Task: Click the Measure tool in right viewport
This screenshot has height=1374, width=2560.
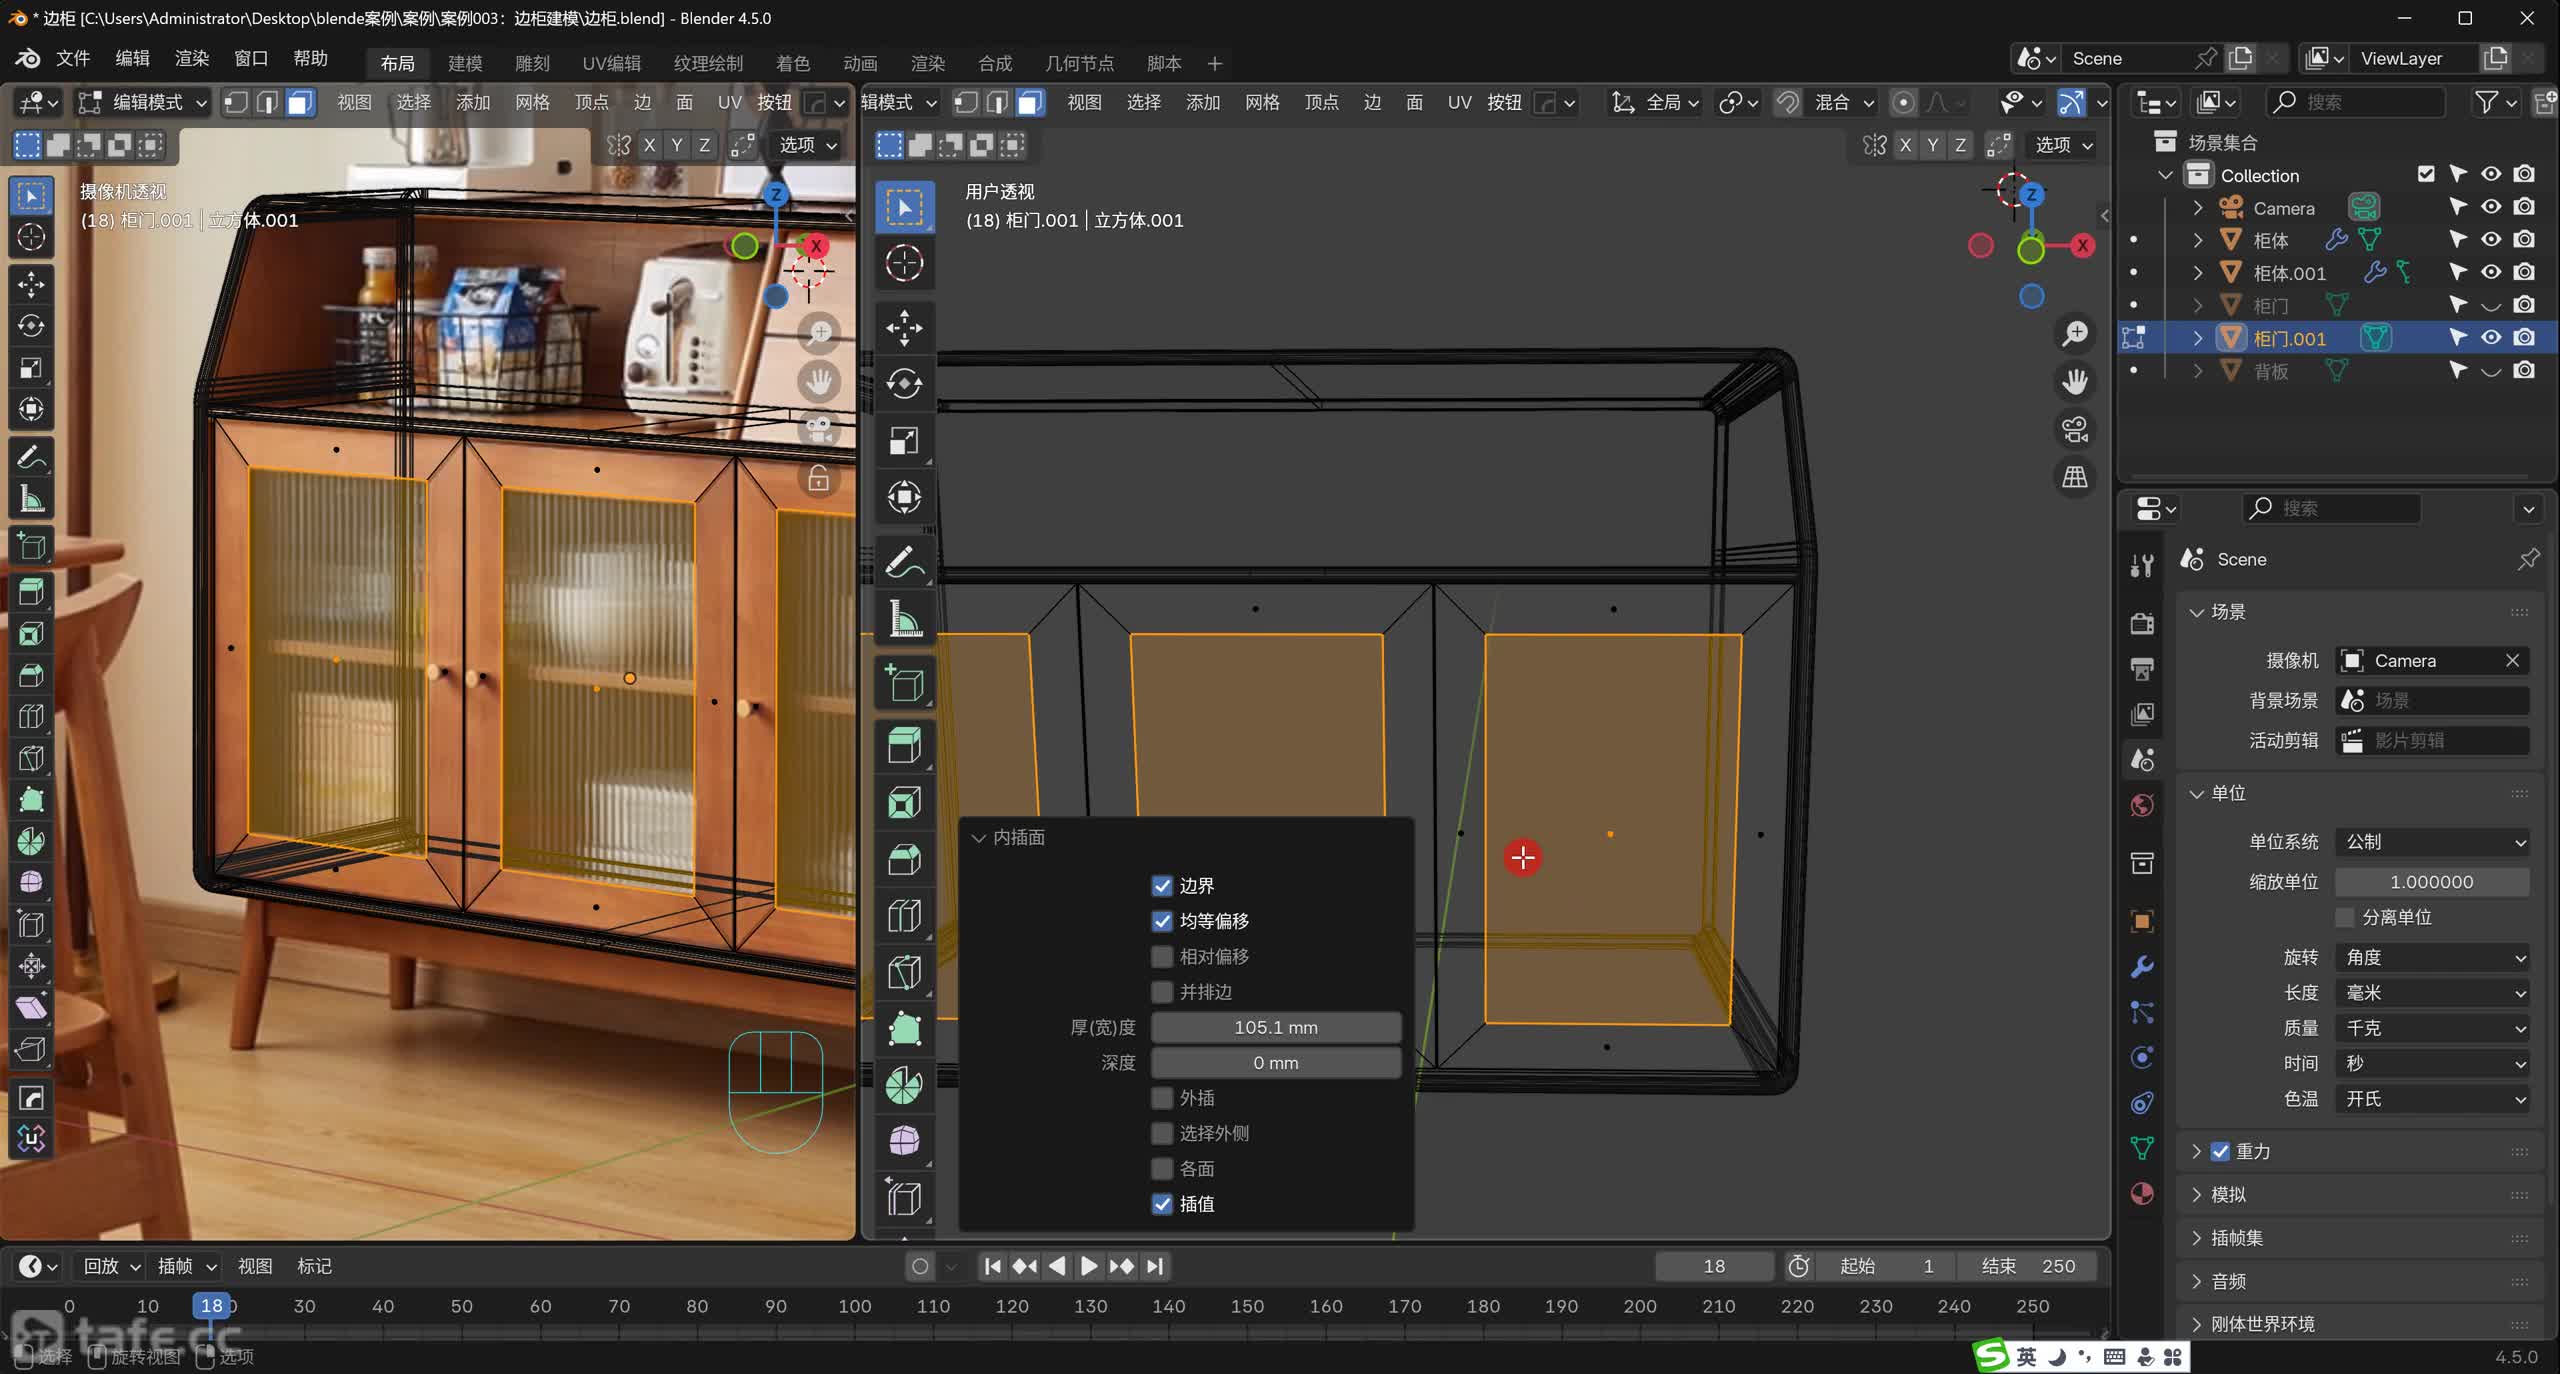Action: 904,619
